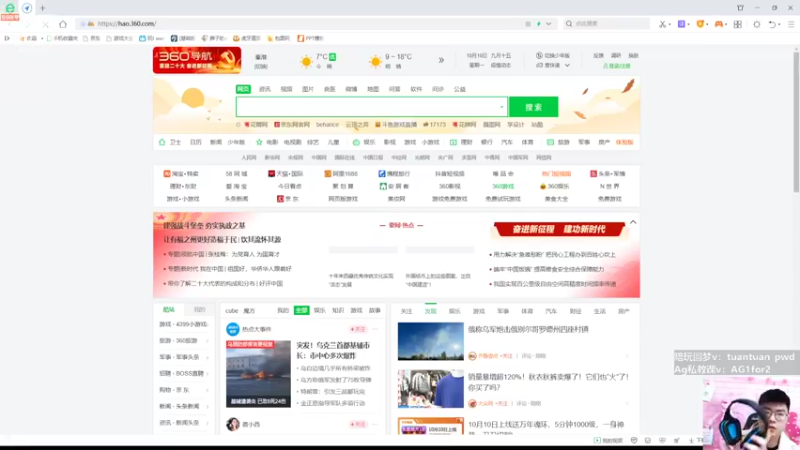Click the undo arrow restore icon
The height and width of the screenshot is (450, 800).
[x=772, y=24]
